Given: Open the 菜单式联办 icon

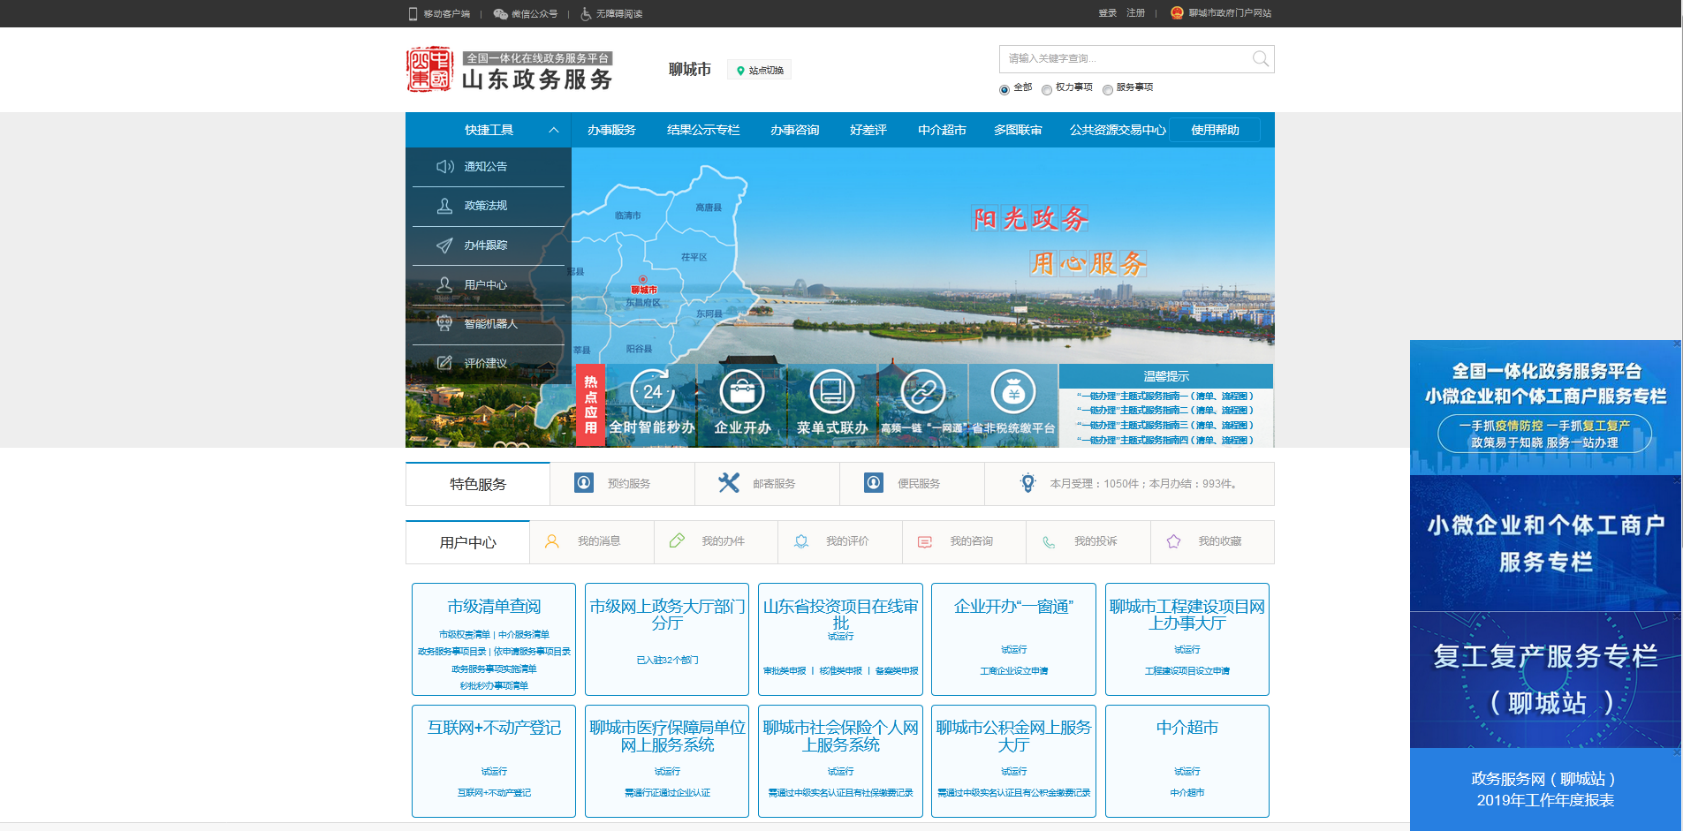Looking at the screenshot, I should [x=831, y=392].
